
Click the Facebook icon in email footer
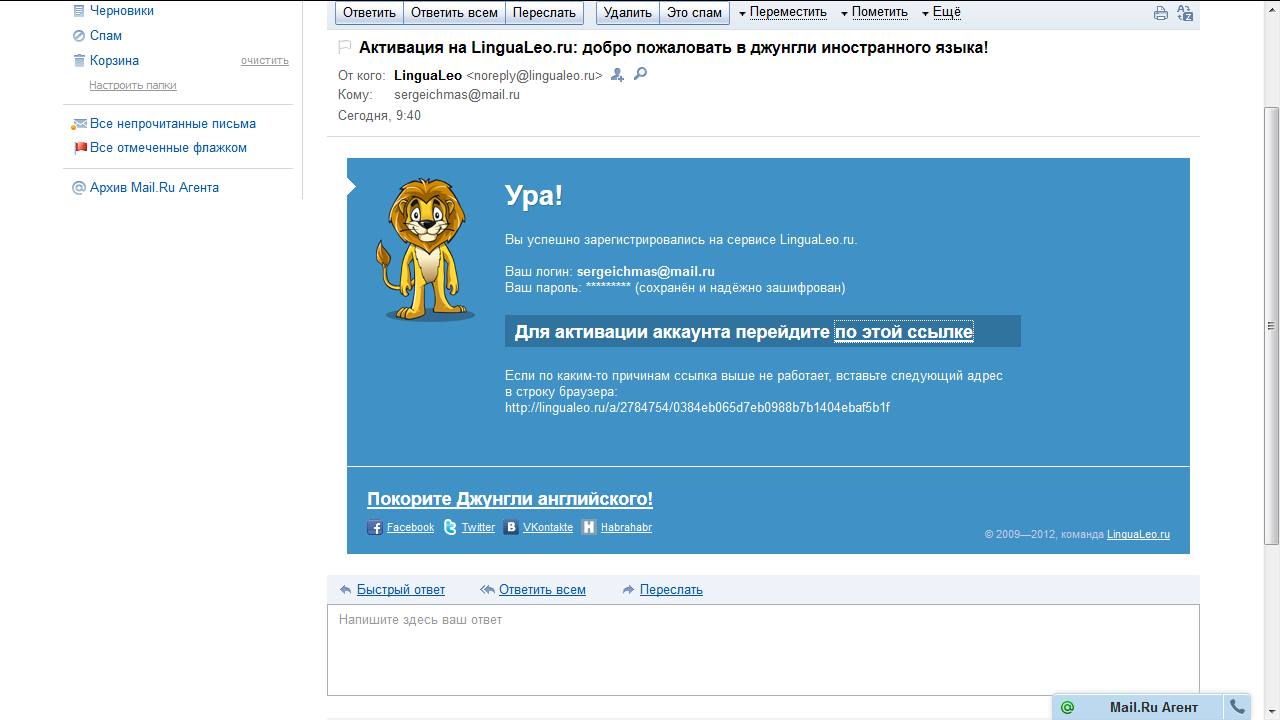point(375,527)
